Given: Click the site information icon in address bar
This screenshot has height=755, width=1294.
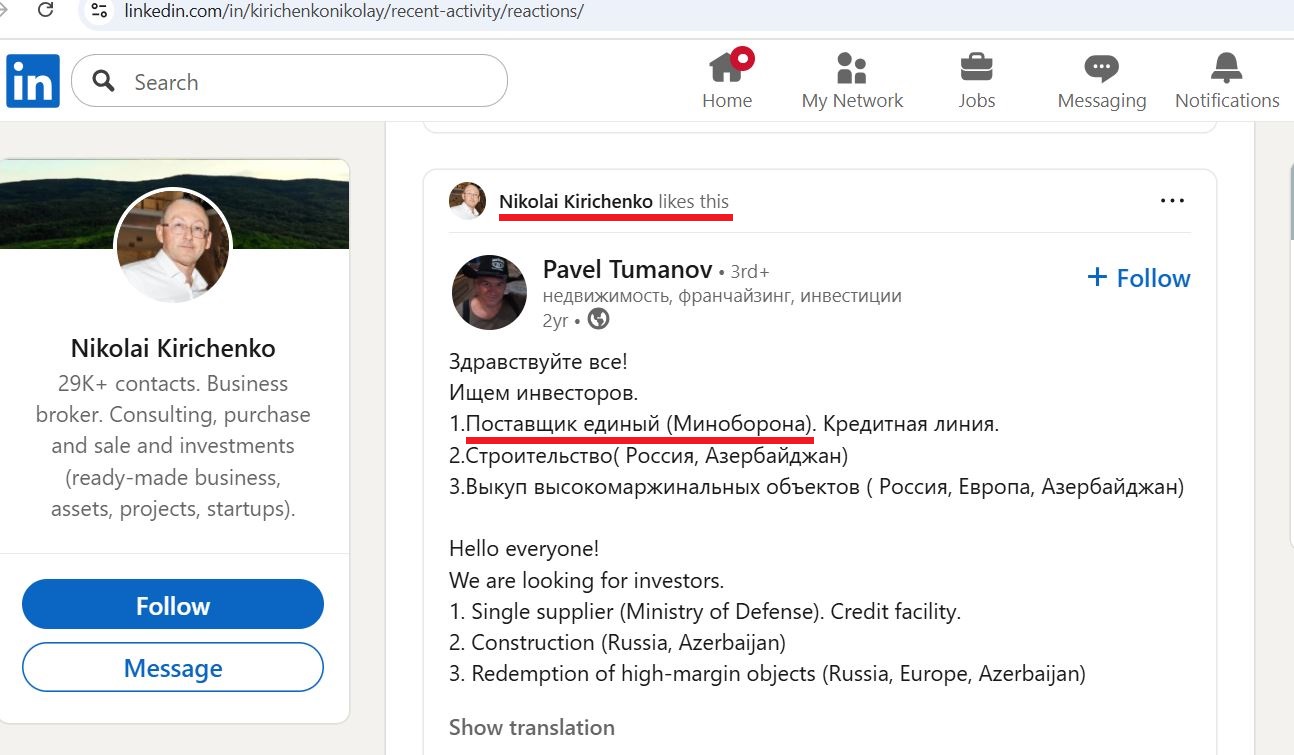Looking at the screenshot, I should click(98, 11).
